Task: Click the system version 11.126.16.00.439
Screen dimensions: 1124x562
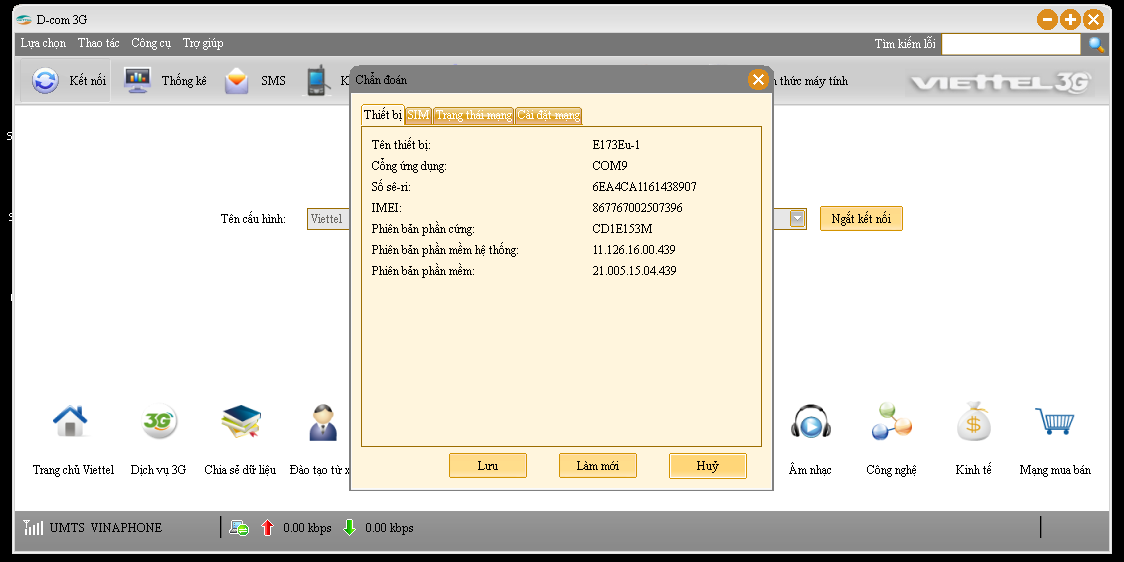Action: pos(634,249)
